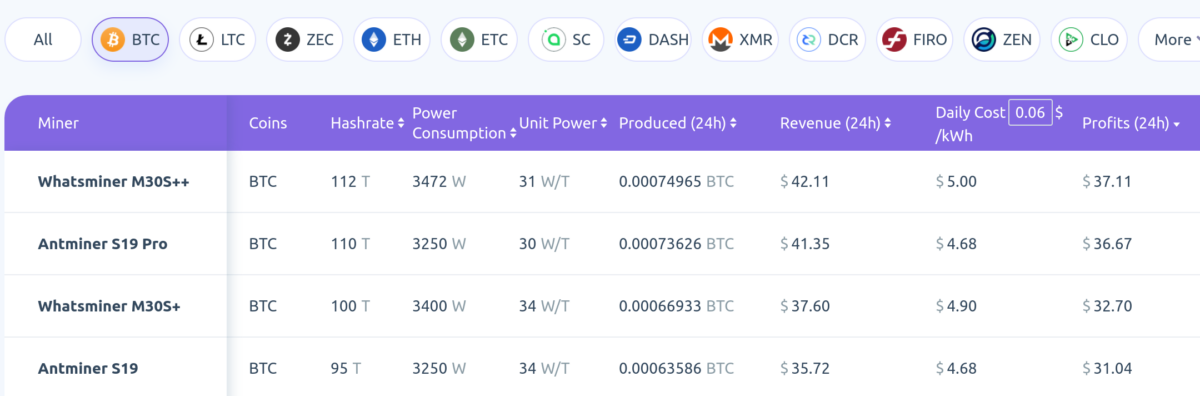
Task: Show All coins tab
Action: click(x=43, y=40)
